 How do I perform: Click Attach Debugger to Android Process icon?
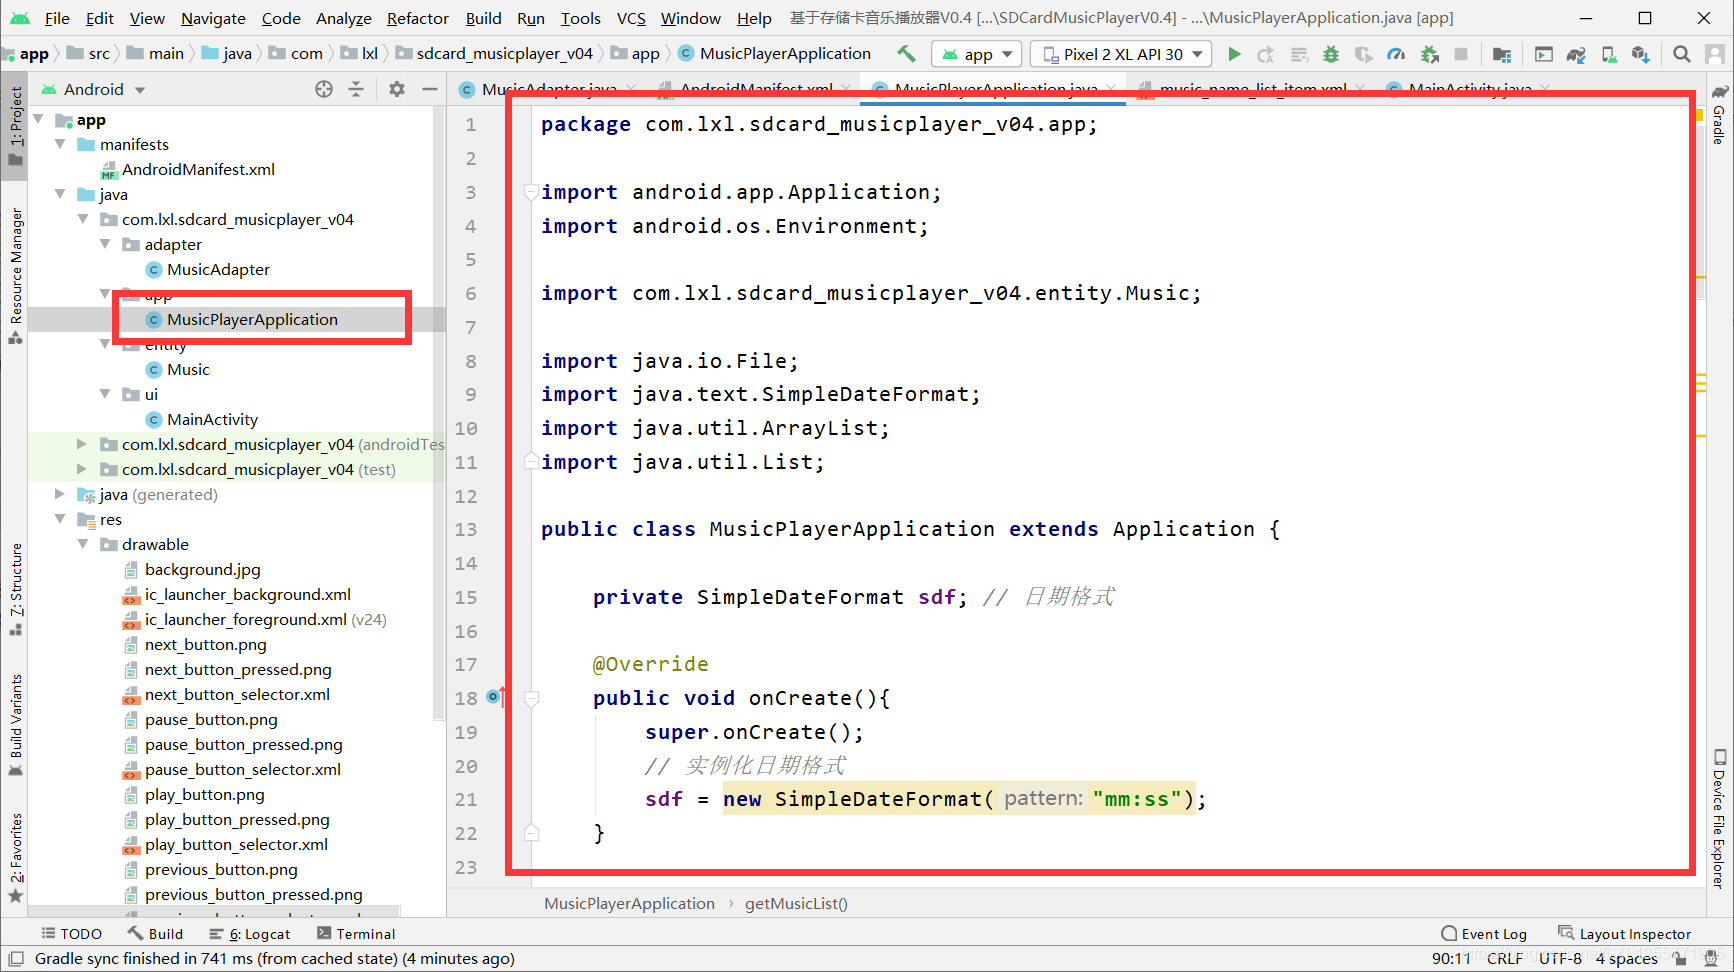[1430, 54]
